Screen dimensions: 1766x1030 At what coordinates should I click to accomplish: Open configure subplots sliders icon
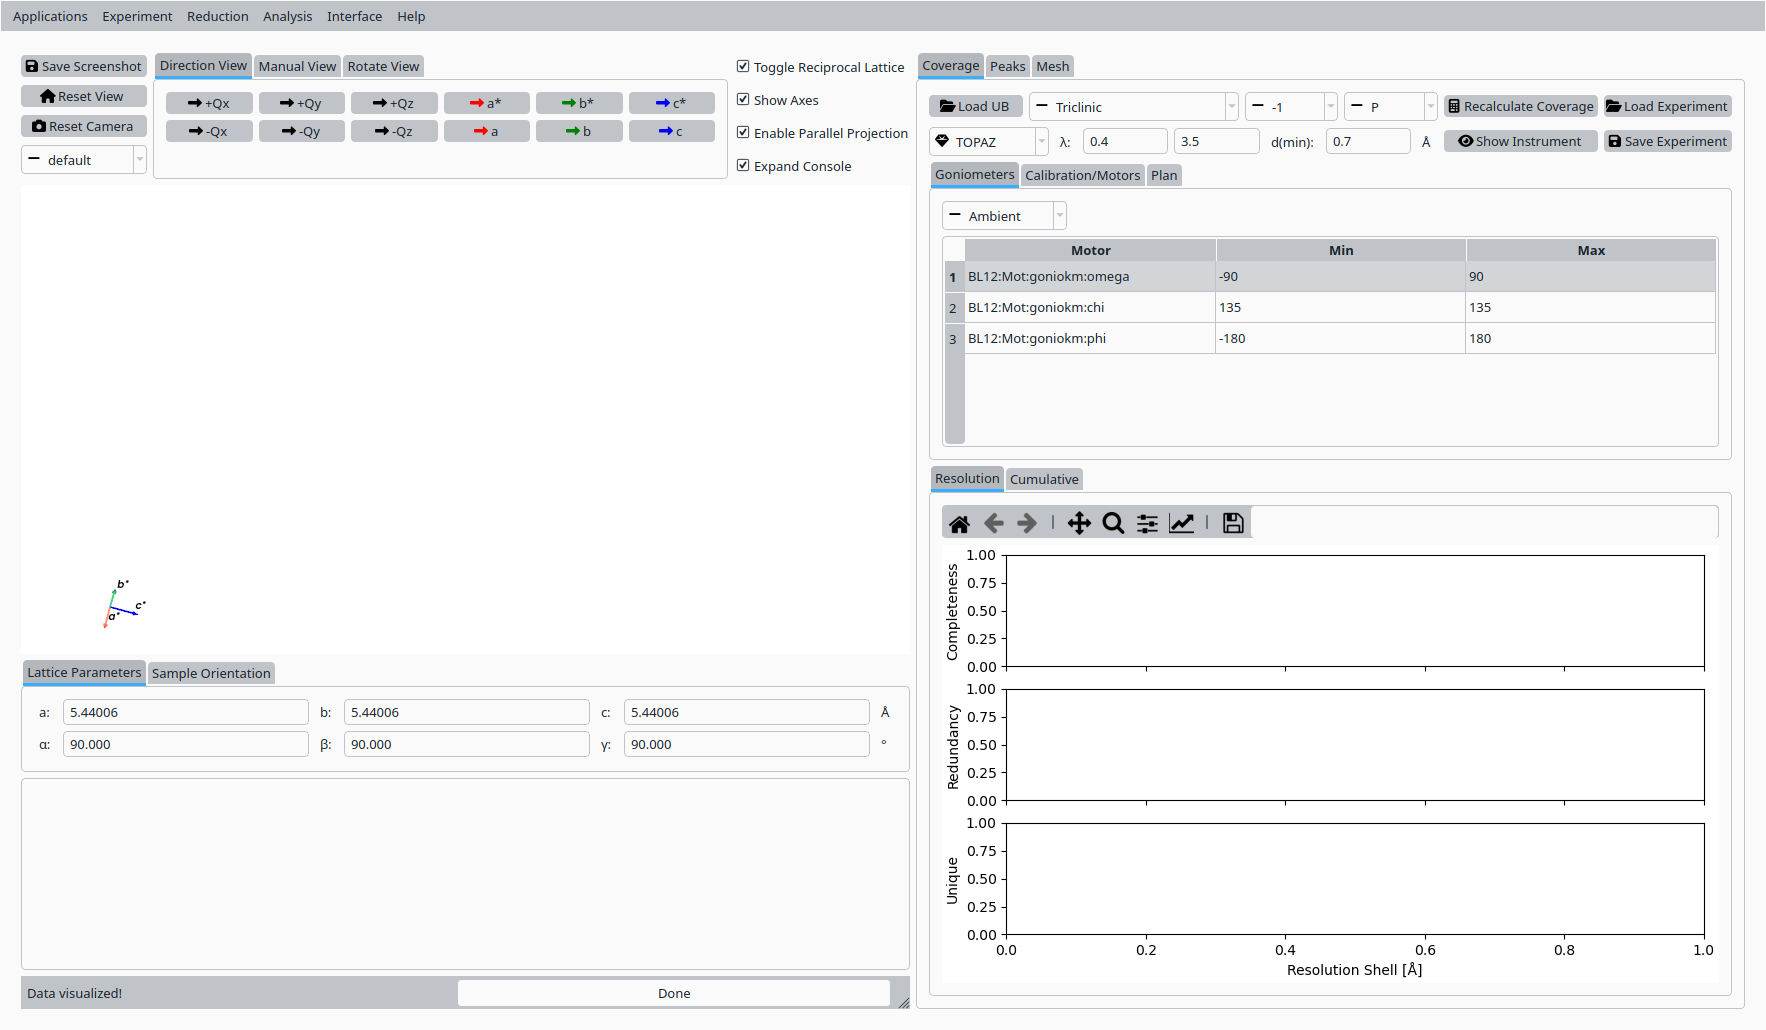[1147, 523]
